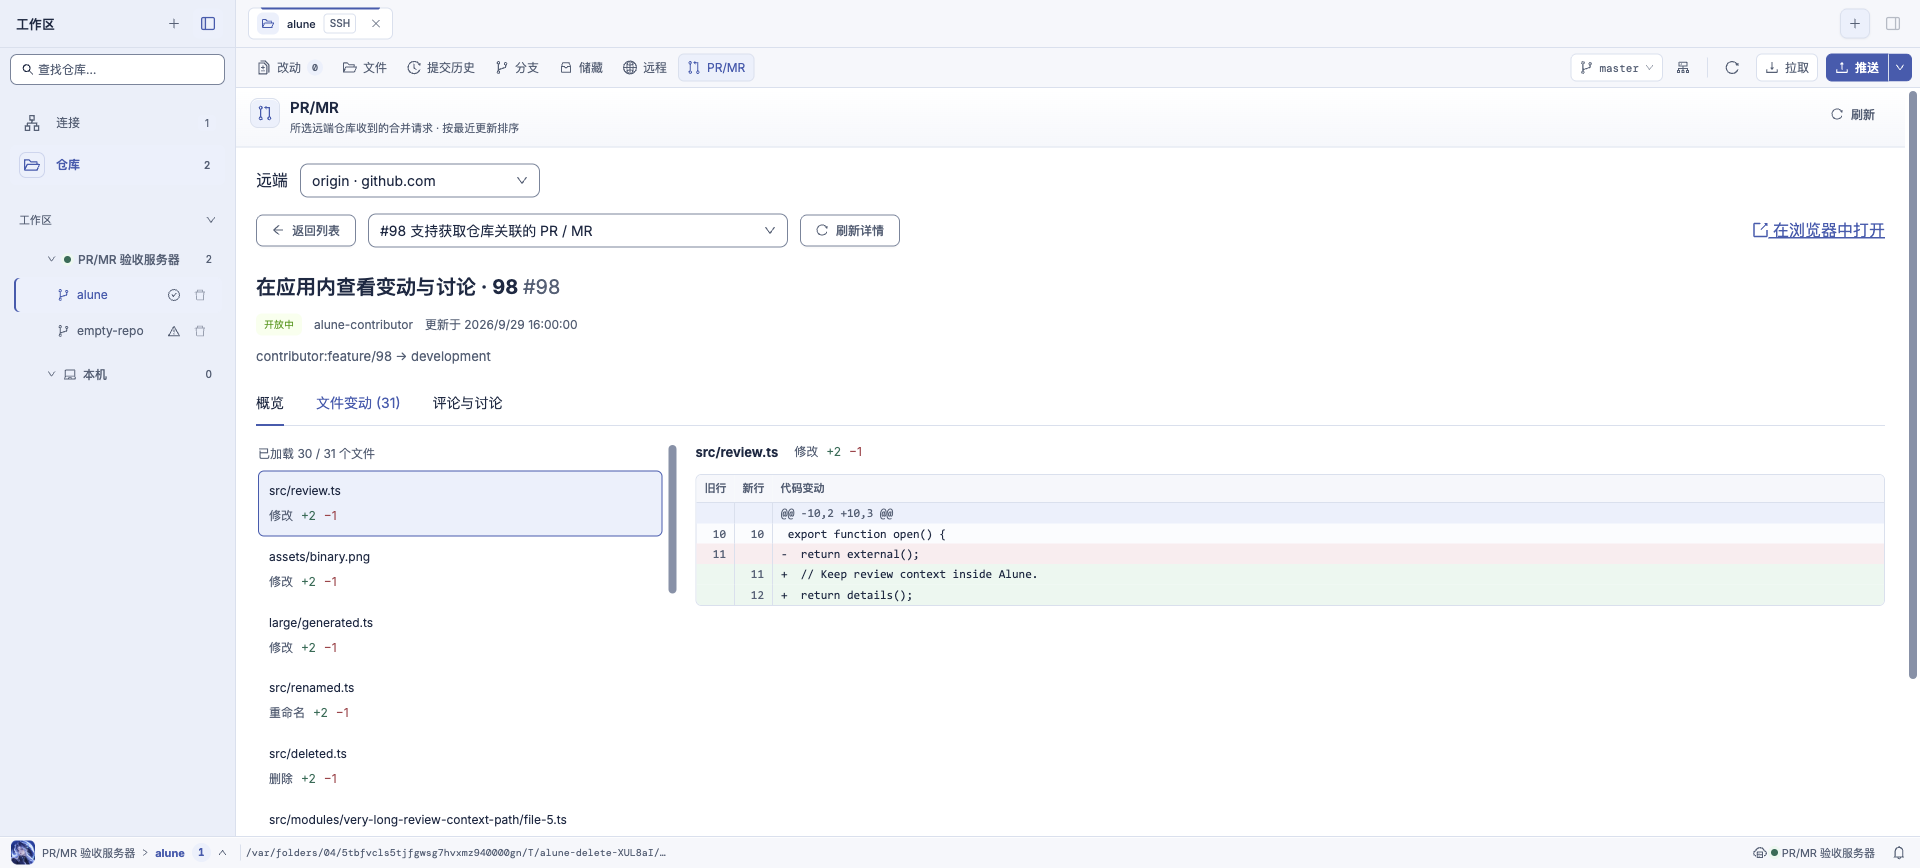Viewport: 1920px width, 868px height.
Task: Open the #98 pull request selector dropdown
Action: (578, 230)
